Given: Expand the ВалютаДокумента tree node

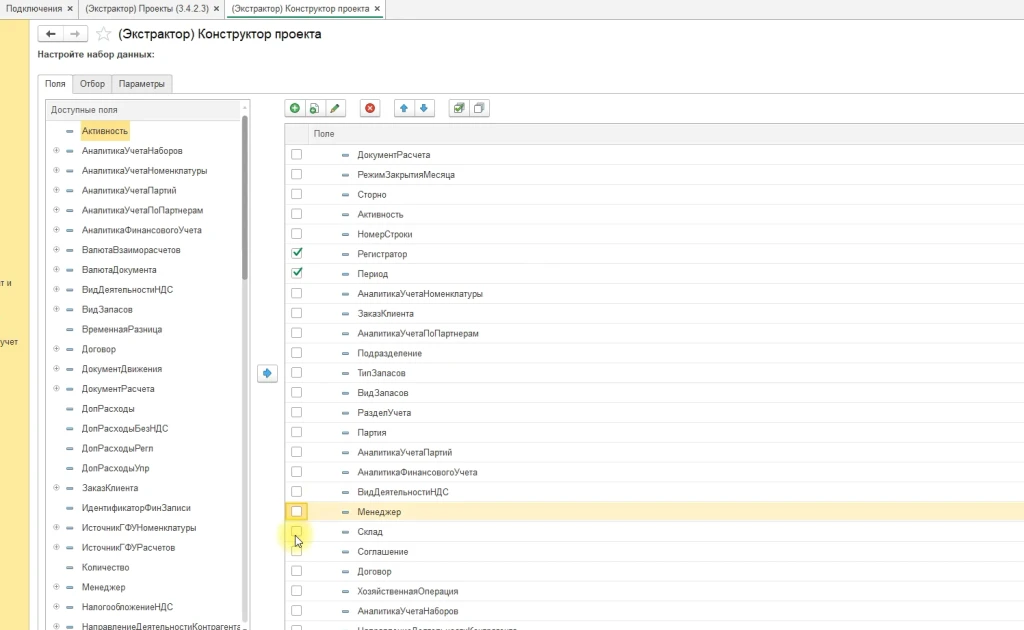Looking at the screenshot, I should (x=56, y=270).
